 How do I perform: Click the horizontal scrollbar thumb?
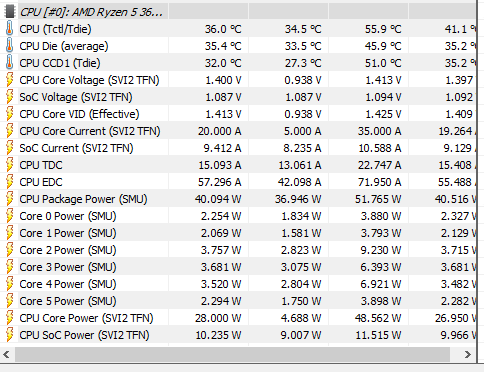[x=232, y=354]
